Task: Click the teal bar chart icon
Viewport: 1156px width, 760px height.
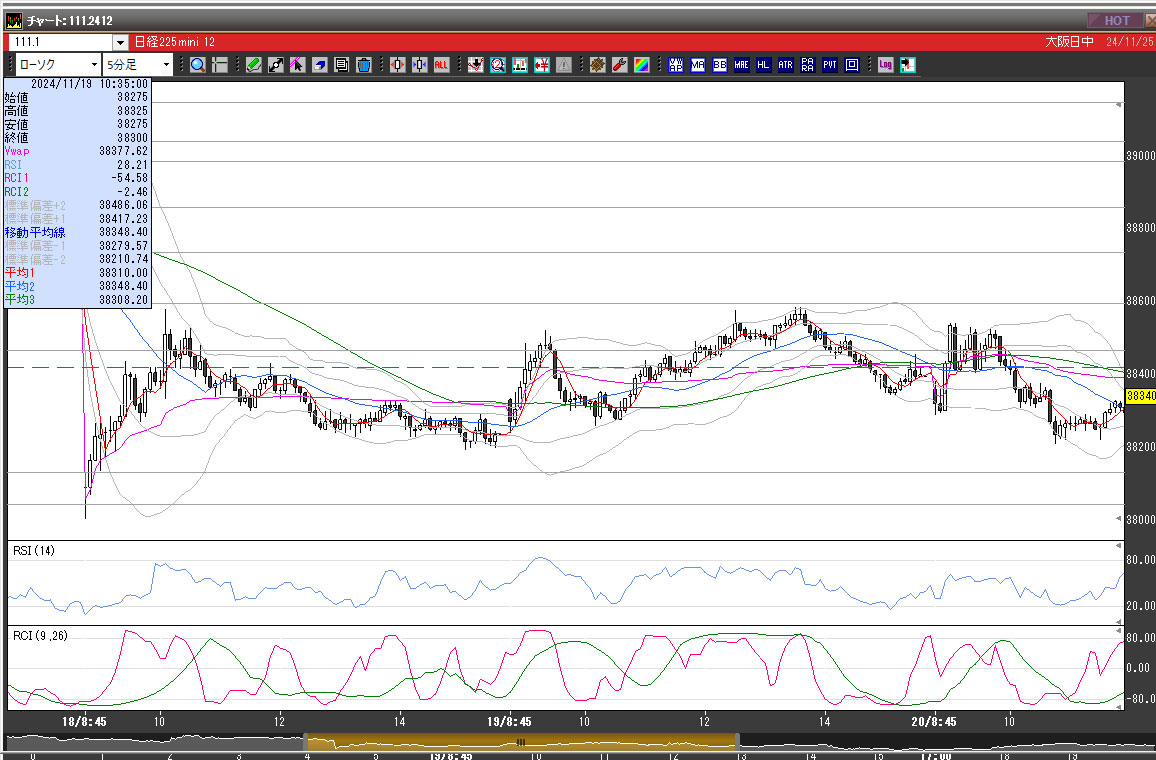Action: click(520, 65)
